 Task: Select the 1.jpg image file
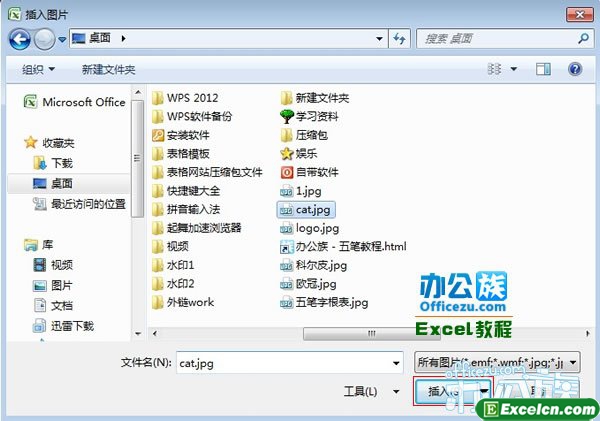(301, 191)
